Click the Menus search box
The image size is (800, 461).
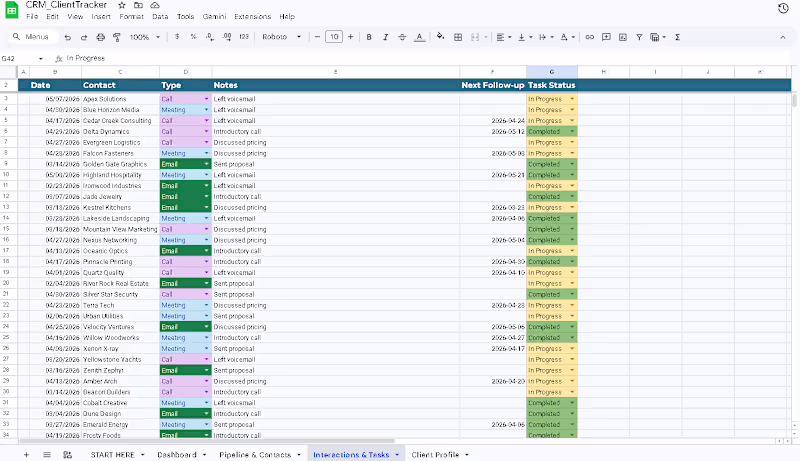click(32, 37)
